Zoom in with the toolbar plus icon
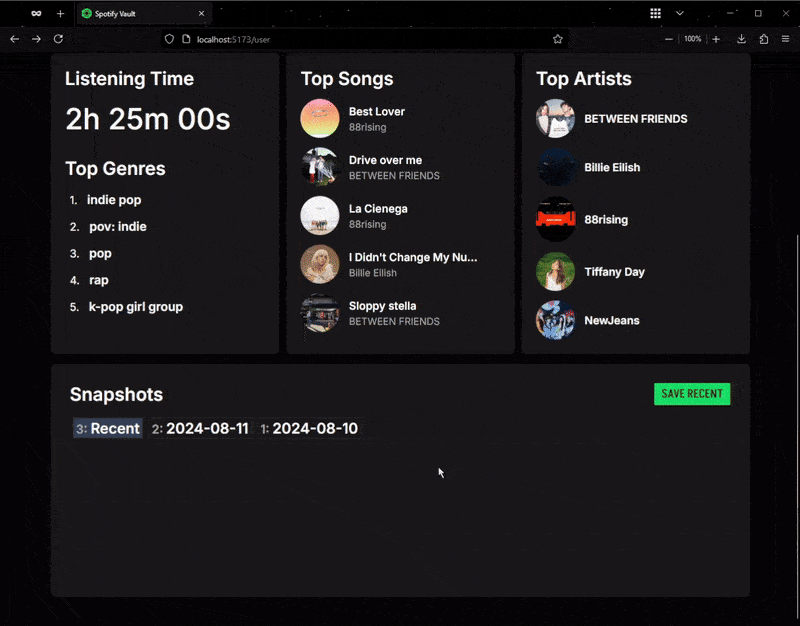 pos(716,39)
